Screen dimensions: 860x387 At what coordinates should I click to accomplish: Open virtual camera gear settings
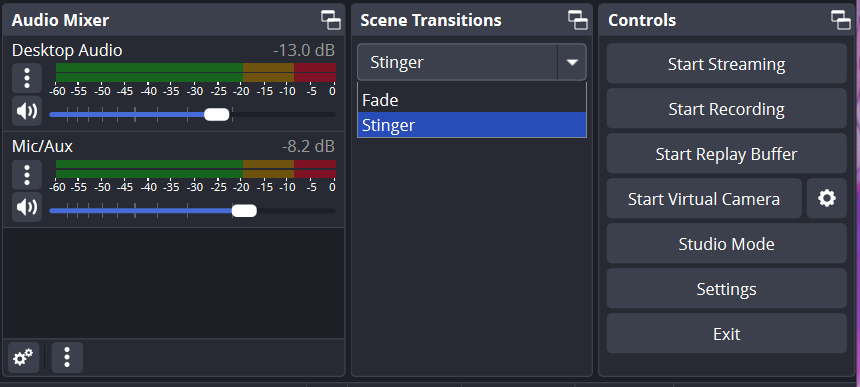827,198
